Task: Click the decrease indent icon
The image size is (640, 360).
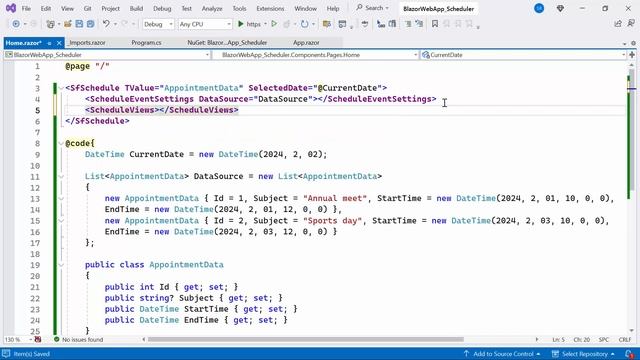Action: (x=408, y=24)
